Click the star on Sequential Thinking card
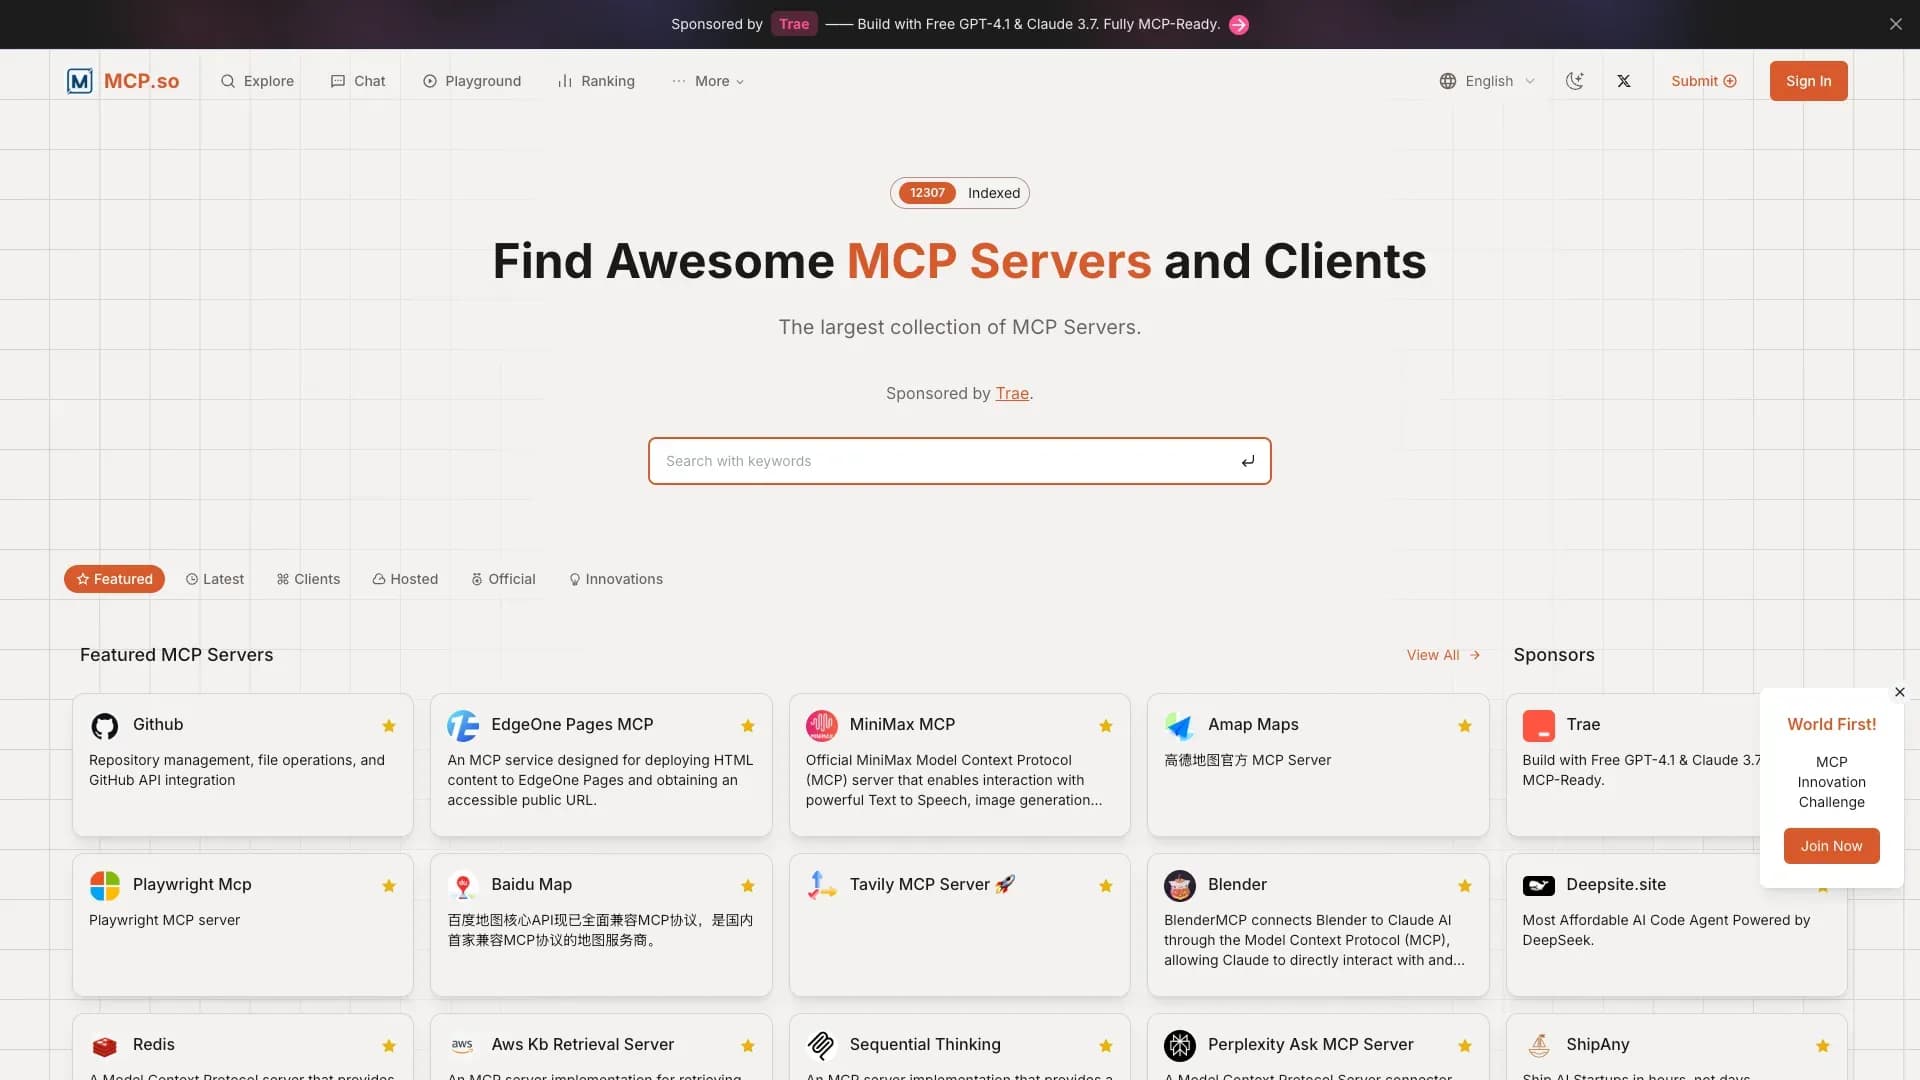The height and width of the screenshot is (1080, 1920). (x=1106, y=1046)
